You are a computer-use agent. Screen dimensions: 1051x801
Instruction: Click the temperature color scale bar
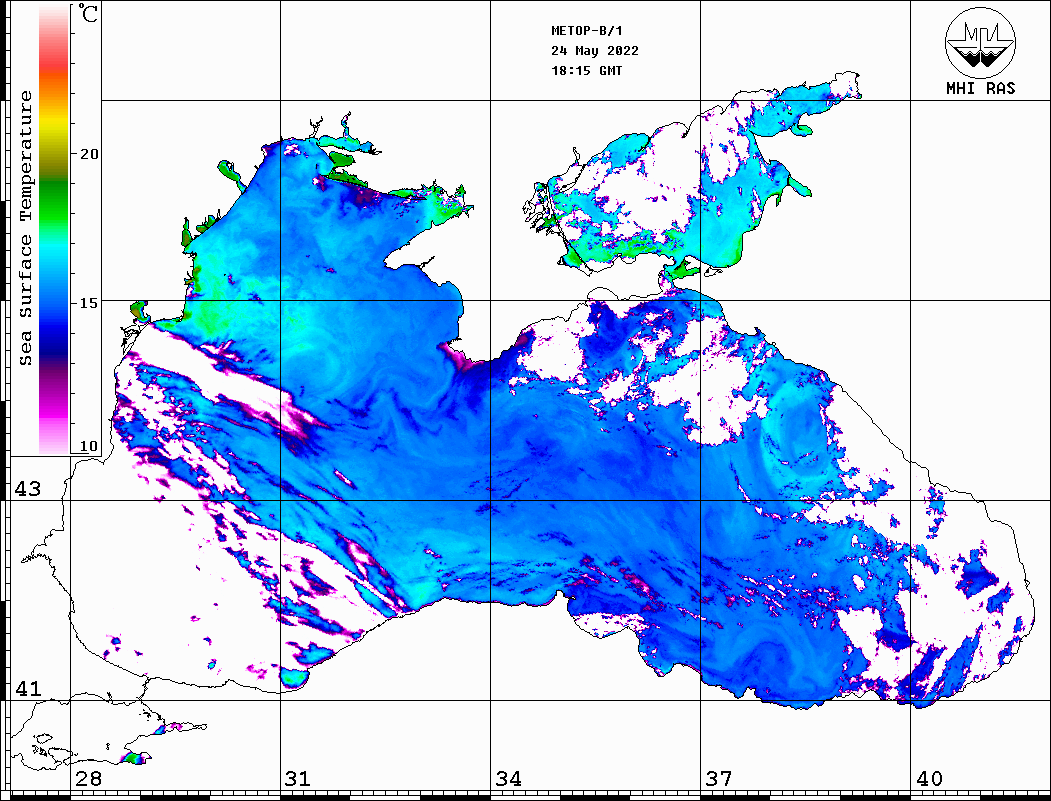[54, 230]
